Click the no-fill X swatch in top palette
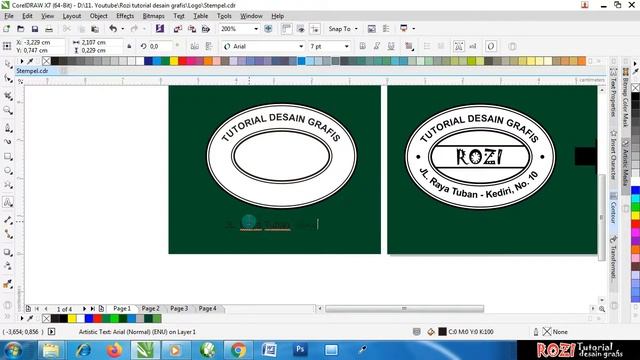 click(46, 61)
